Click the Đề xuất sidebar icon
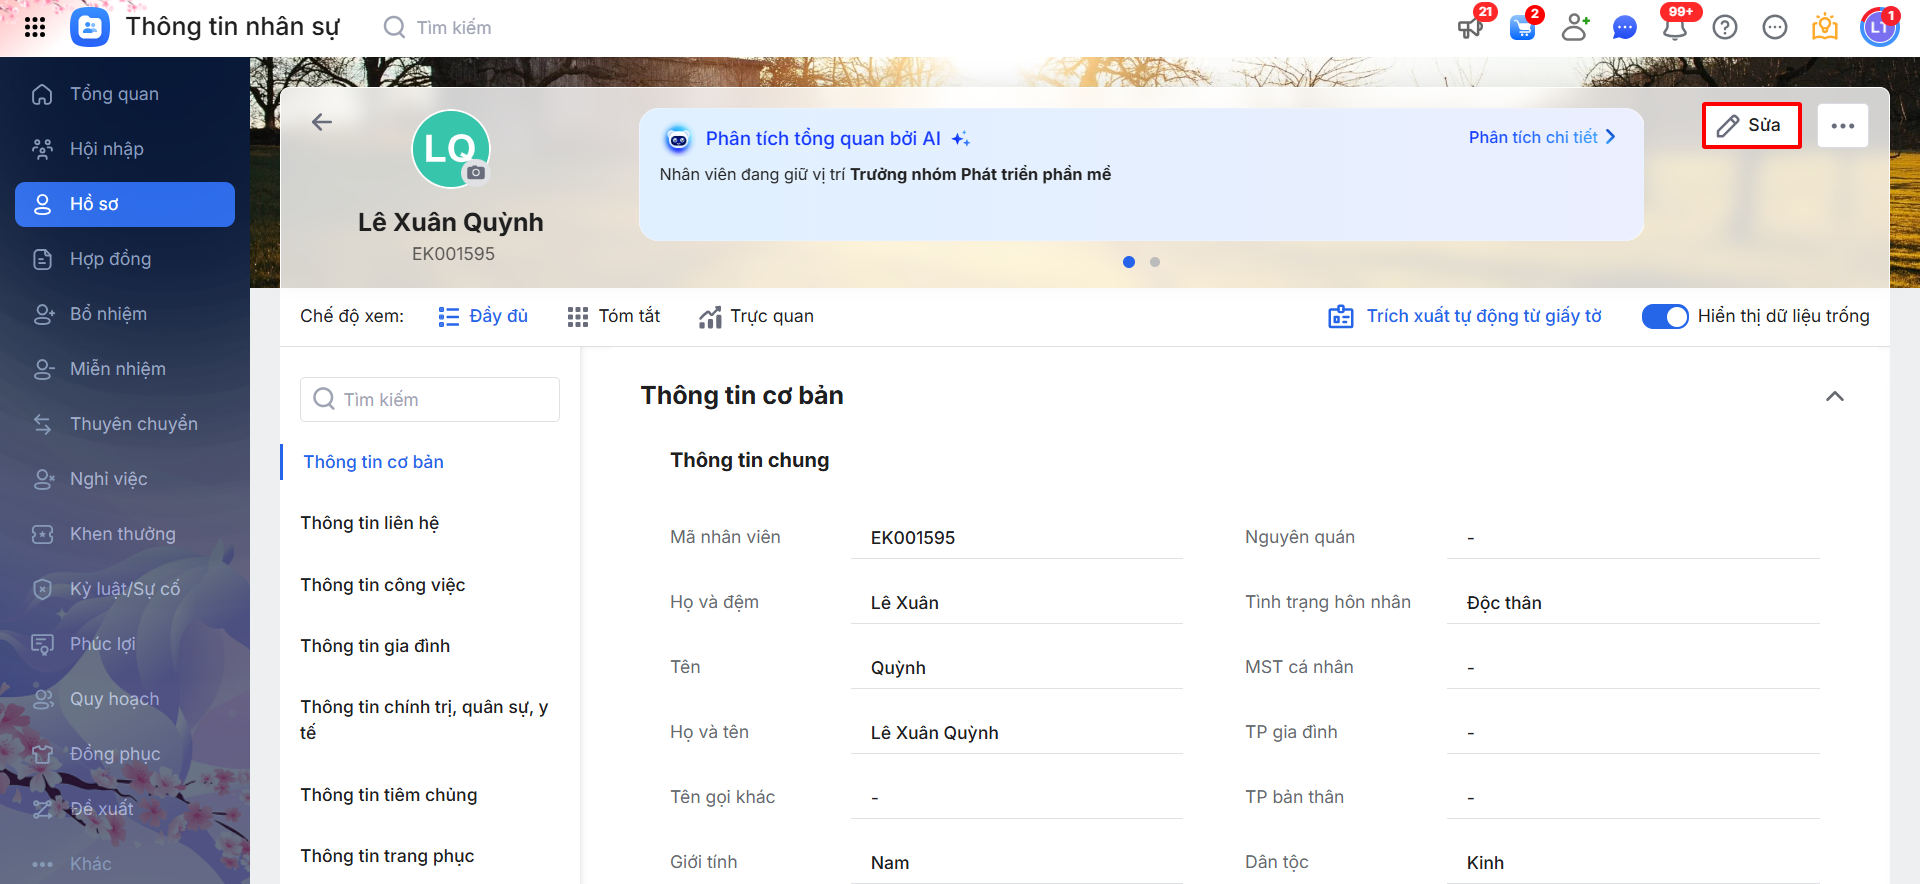Screen dimensions: 1920x884 tap(43, 809)
